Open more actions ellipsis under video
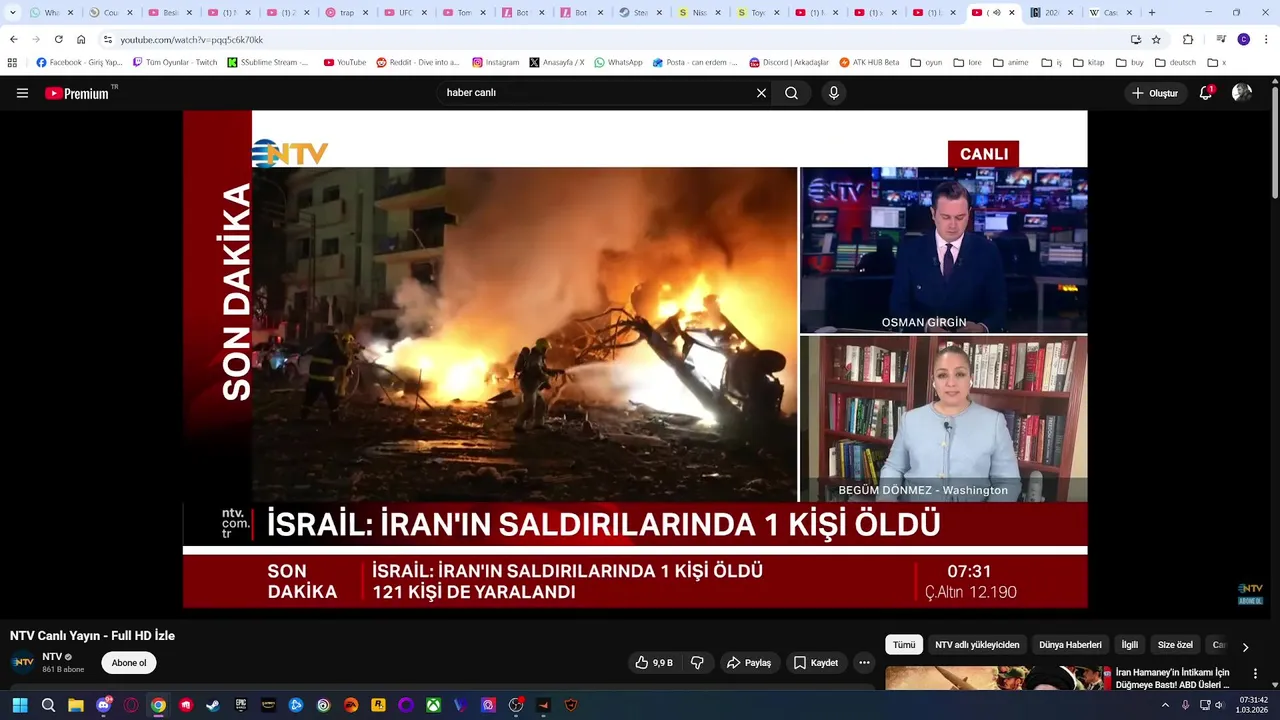The height and width of the screenshot is (720, 1280). (x=864, y=662)
